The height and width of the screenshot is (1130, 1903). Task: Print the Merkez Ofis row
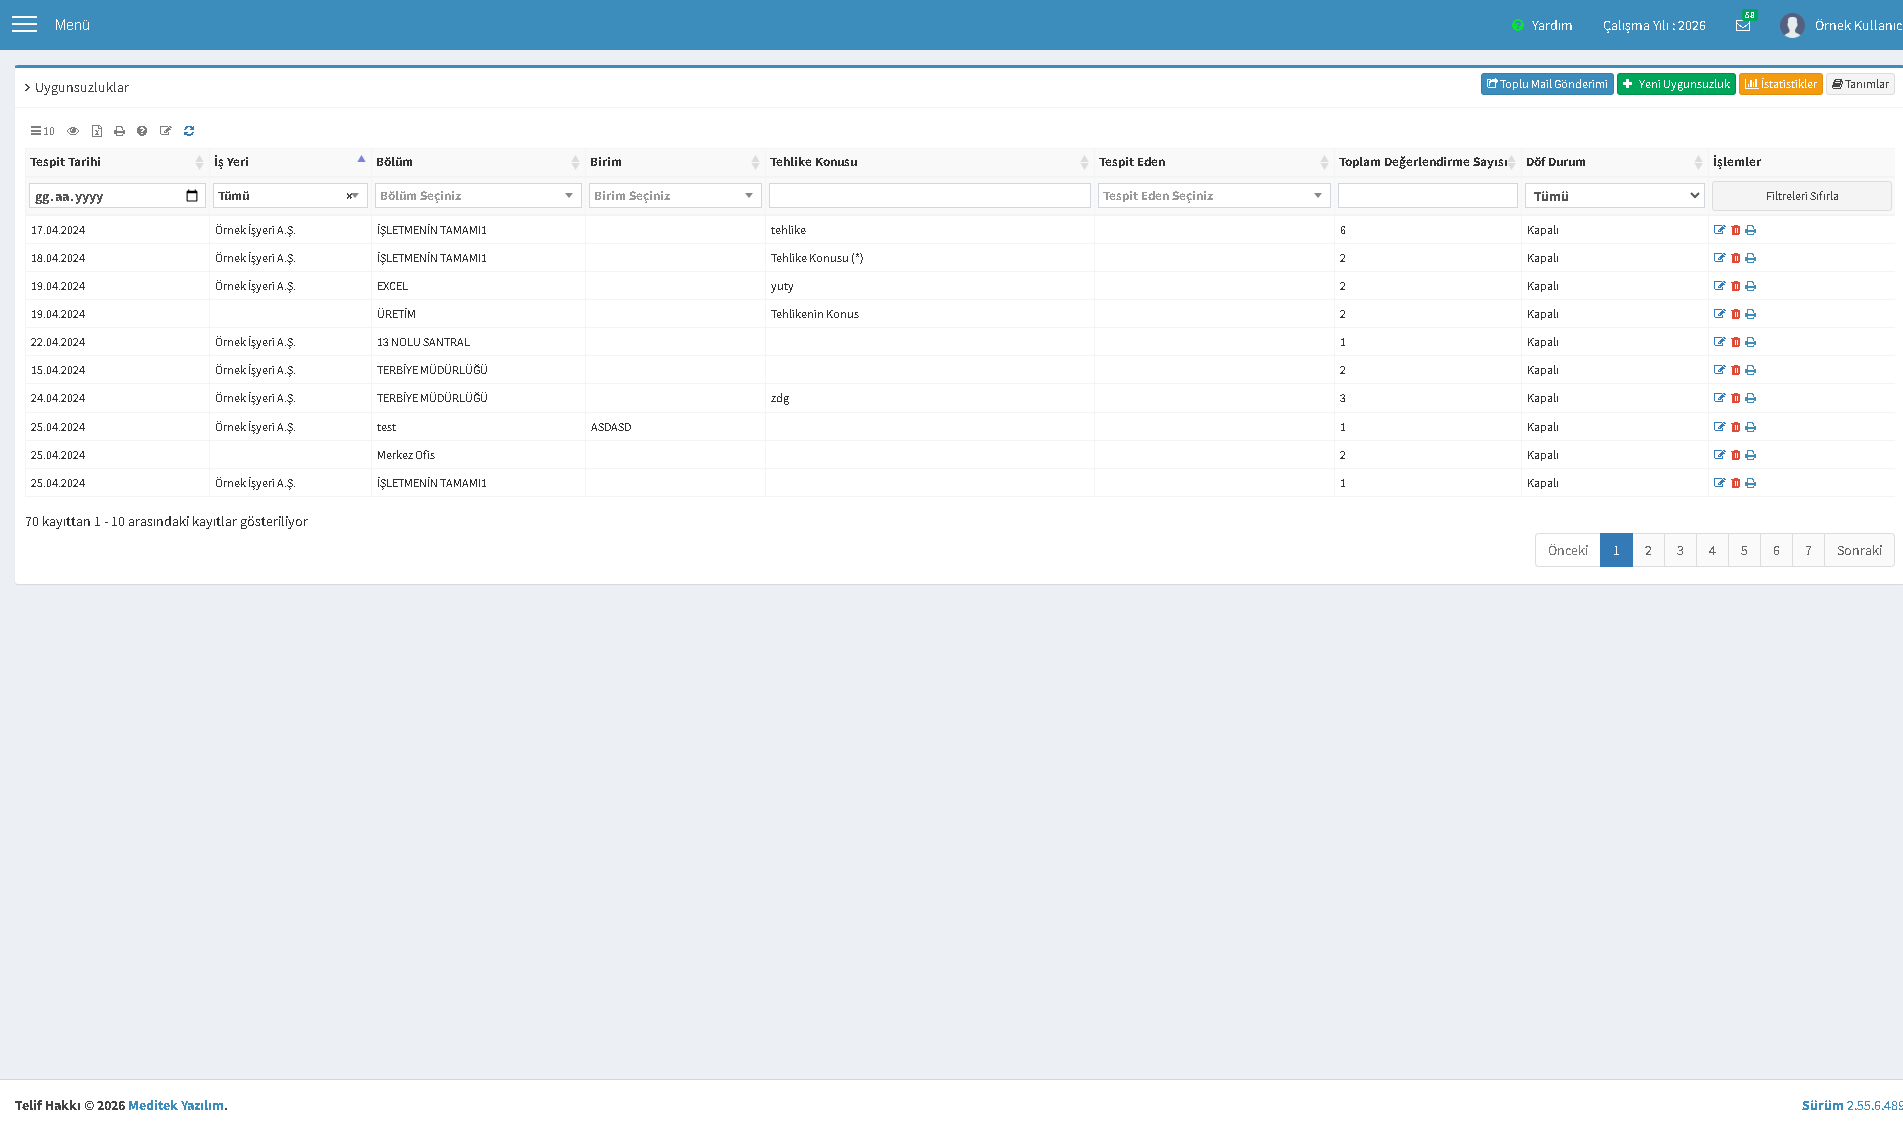click(x=1751, y=455)
